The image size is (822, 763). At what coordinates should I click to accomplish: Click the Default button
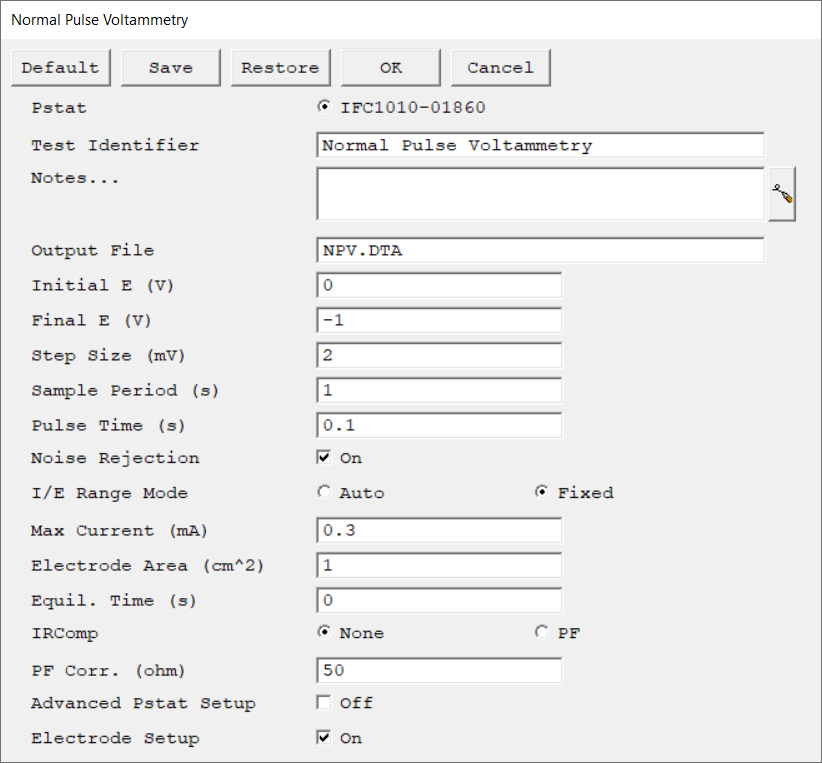click(x=60, y=68)
